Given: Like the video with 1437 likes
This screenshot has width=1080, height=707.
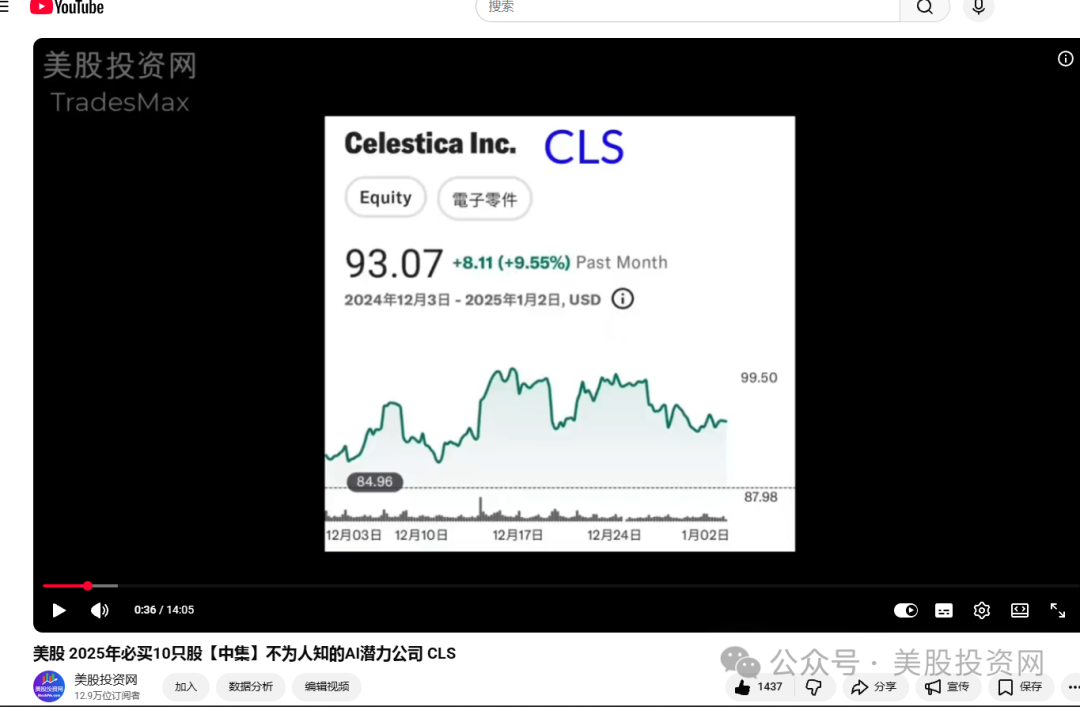Looking at the screenshot, I should (759, 687).
